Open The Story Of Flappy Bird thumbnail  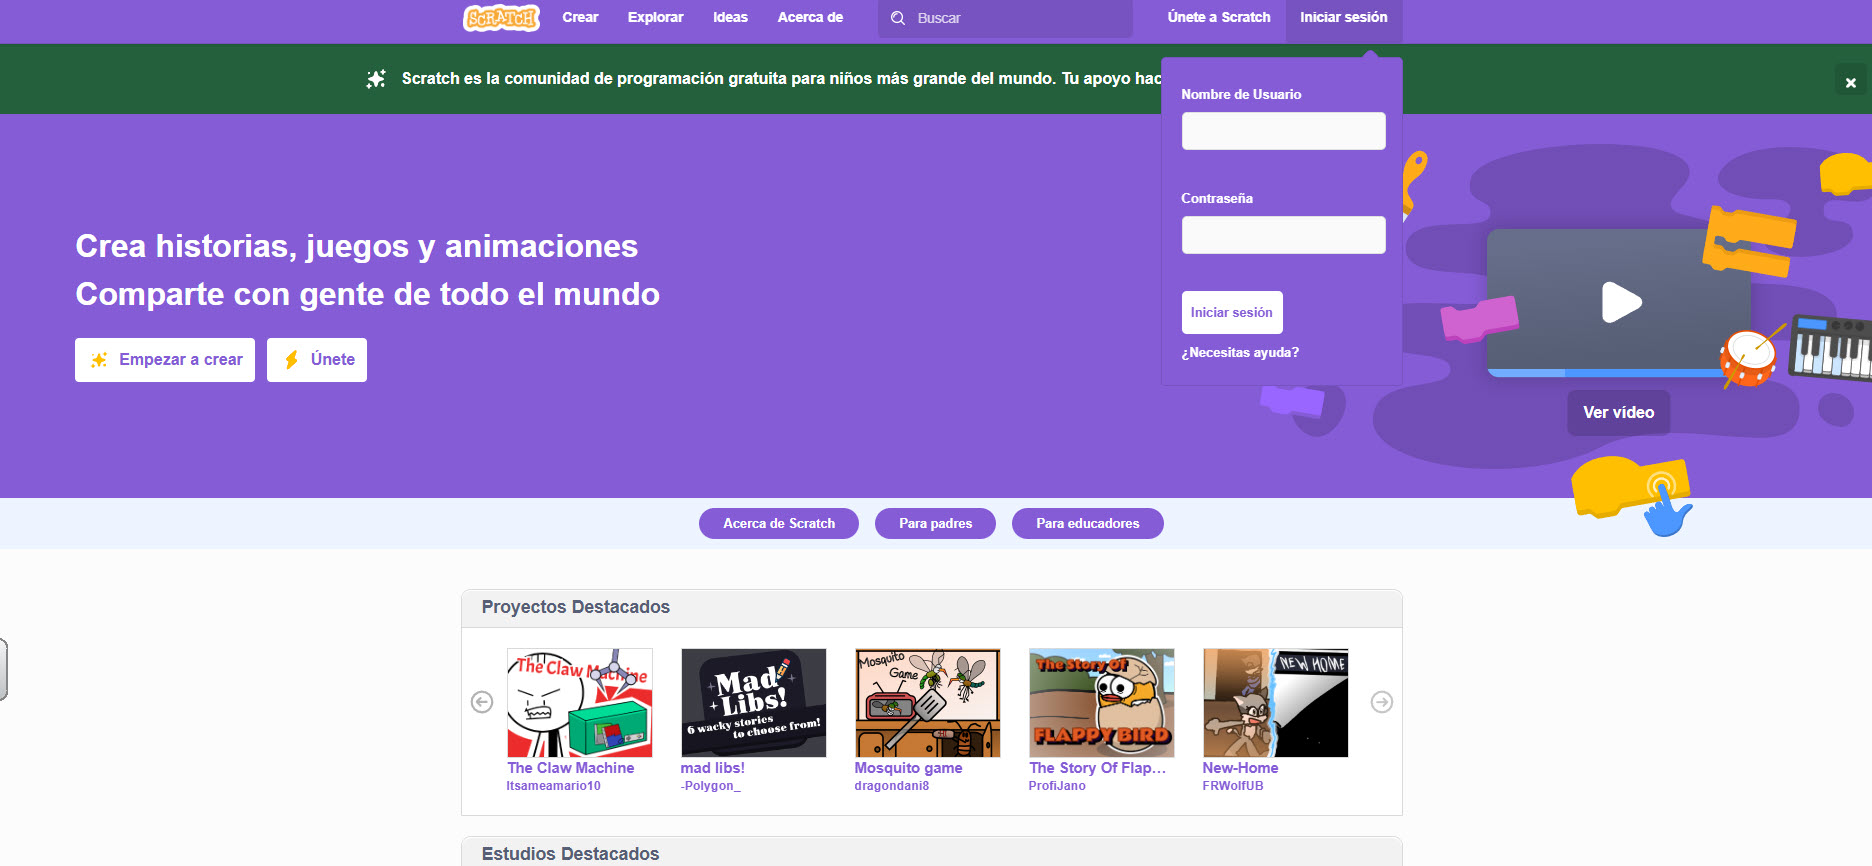click(1102, 703)
